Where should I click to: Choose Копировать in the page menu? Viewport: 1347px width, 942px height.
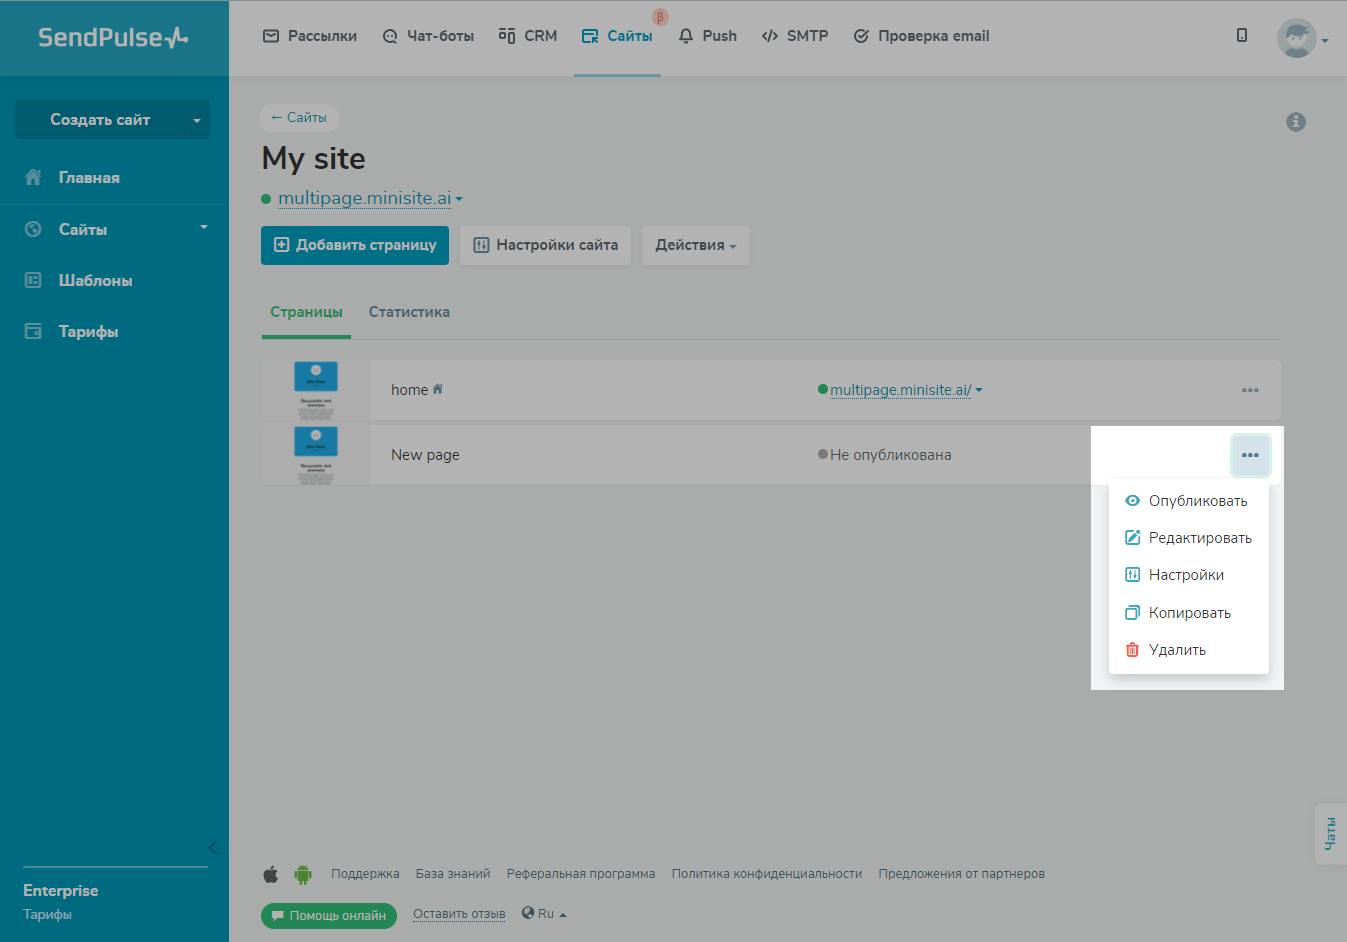click(1188, 613)
